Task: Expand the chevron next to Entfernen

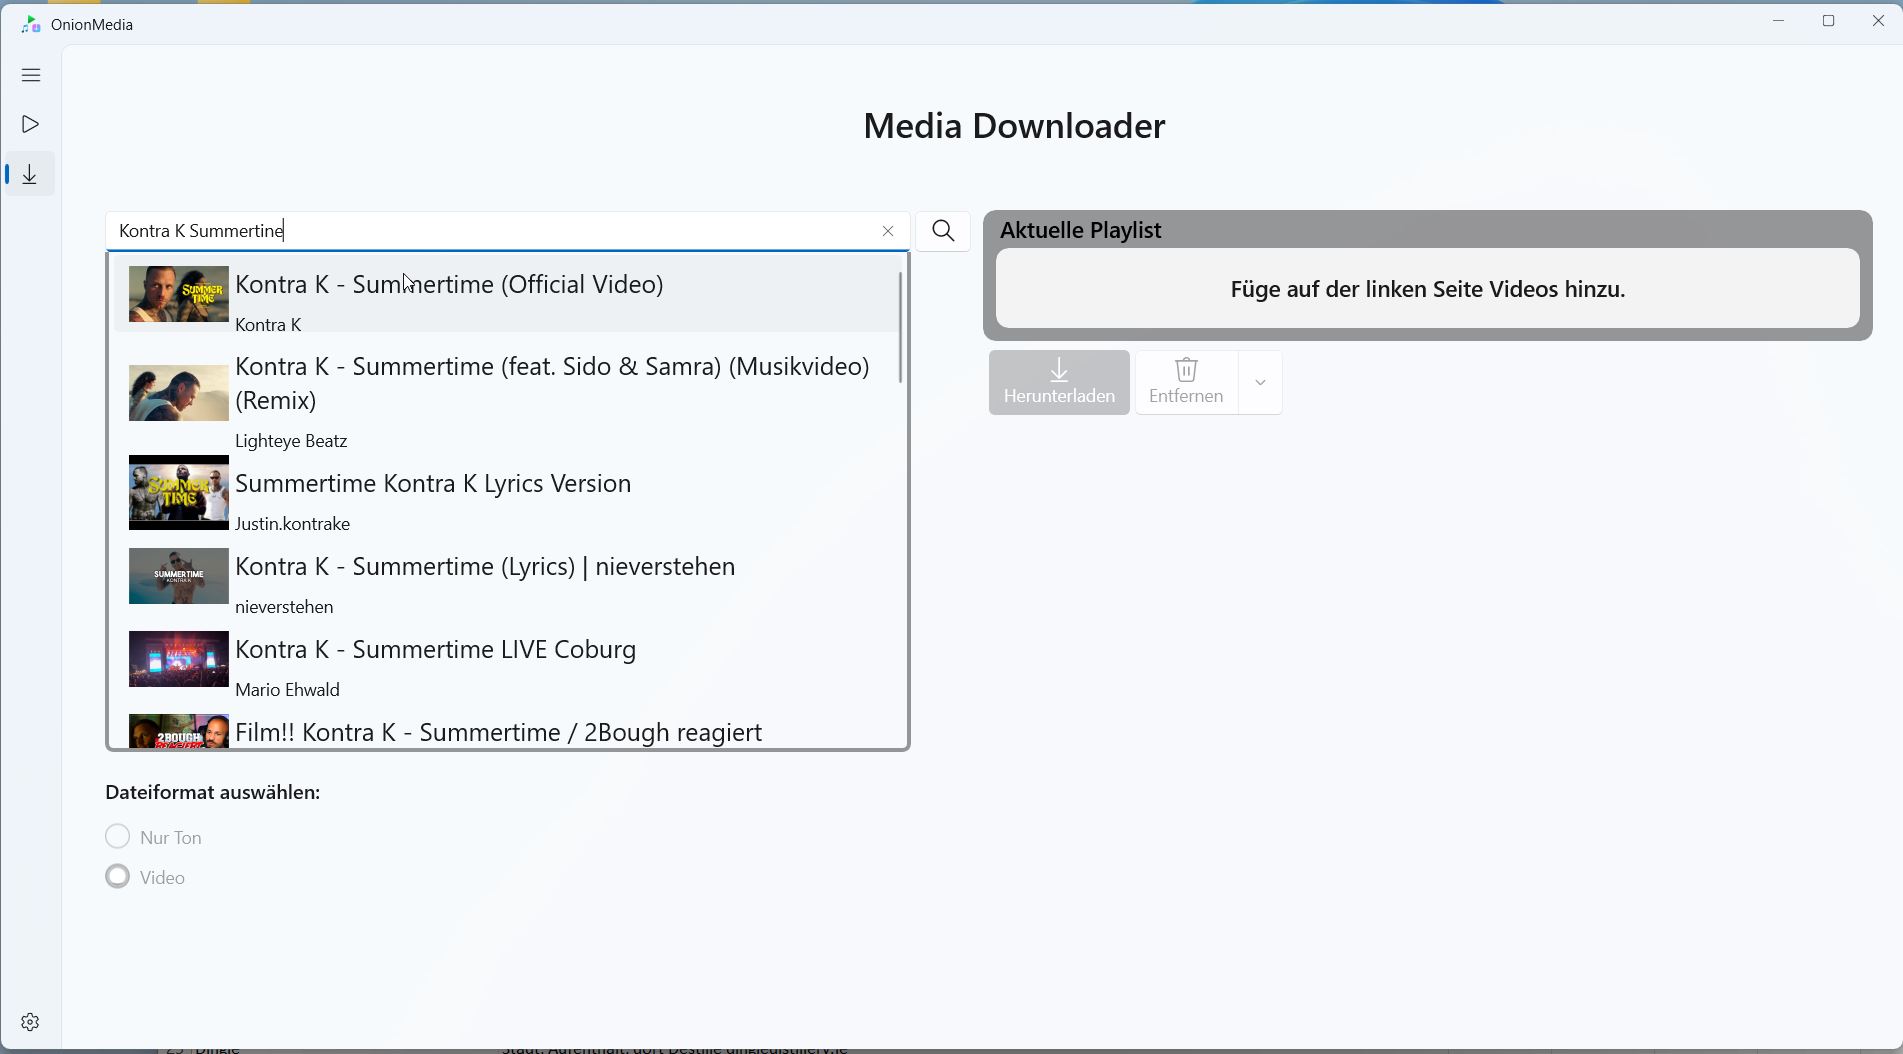Action: click(1260, 382)
